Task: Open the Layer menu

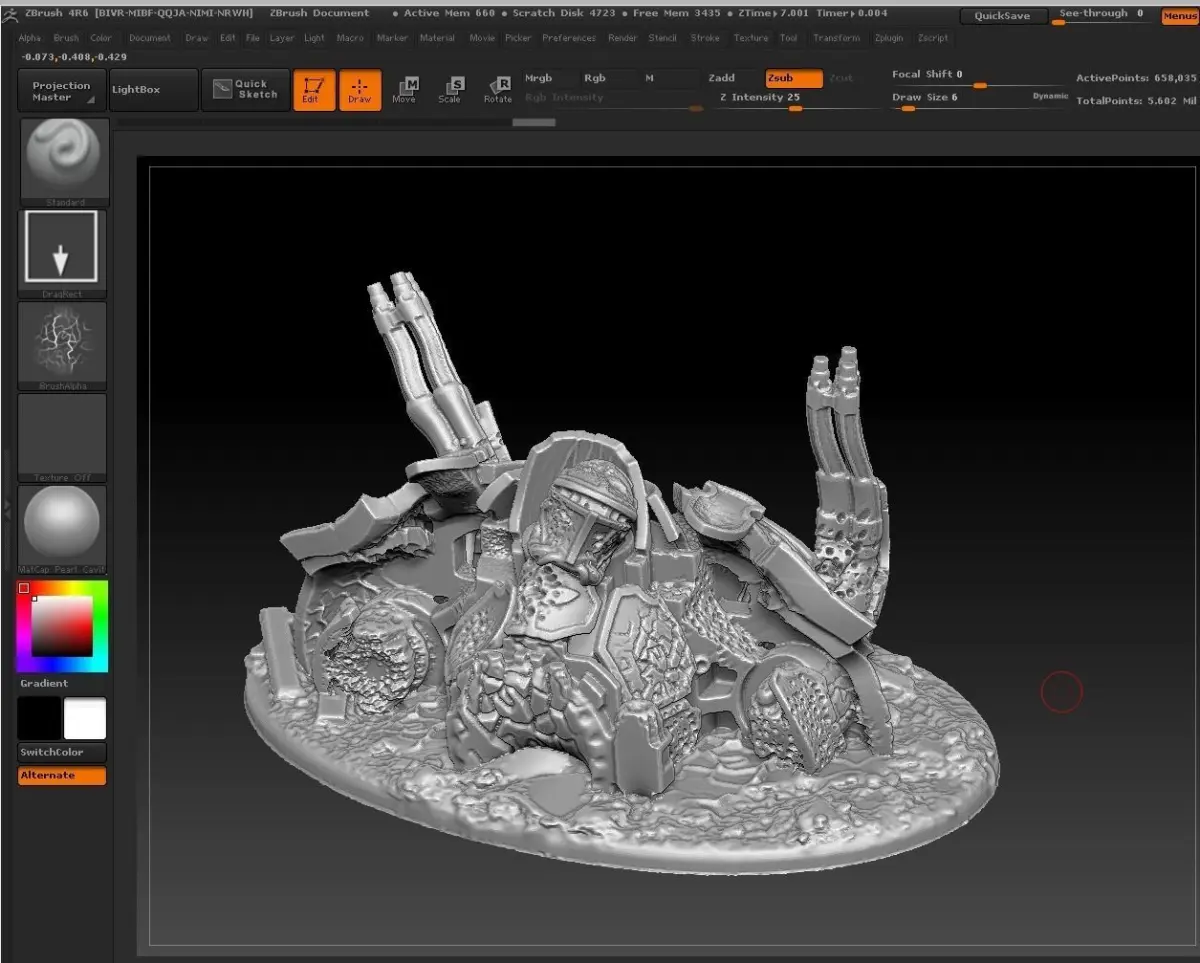Action: coord(282,38)
